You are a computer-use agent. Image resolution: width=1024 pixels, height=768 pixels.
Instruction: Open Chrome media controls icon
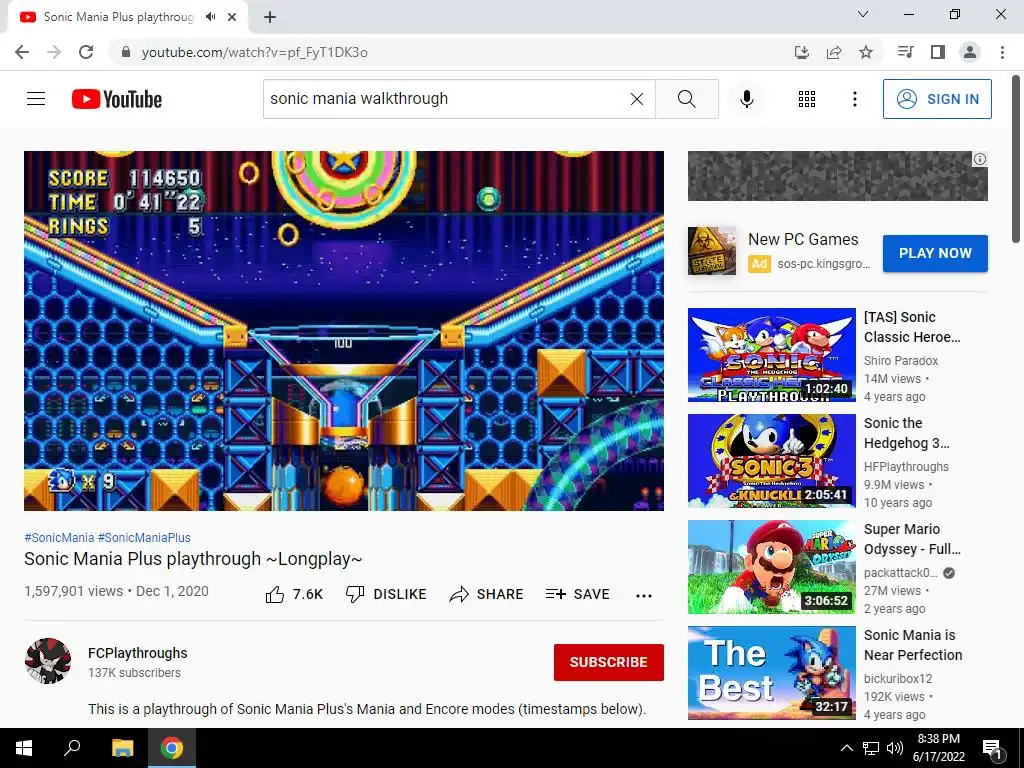905,52
